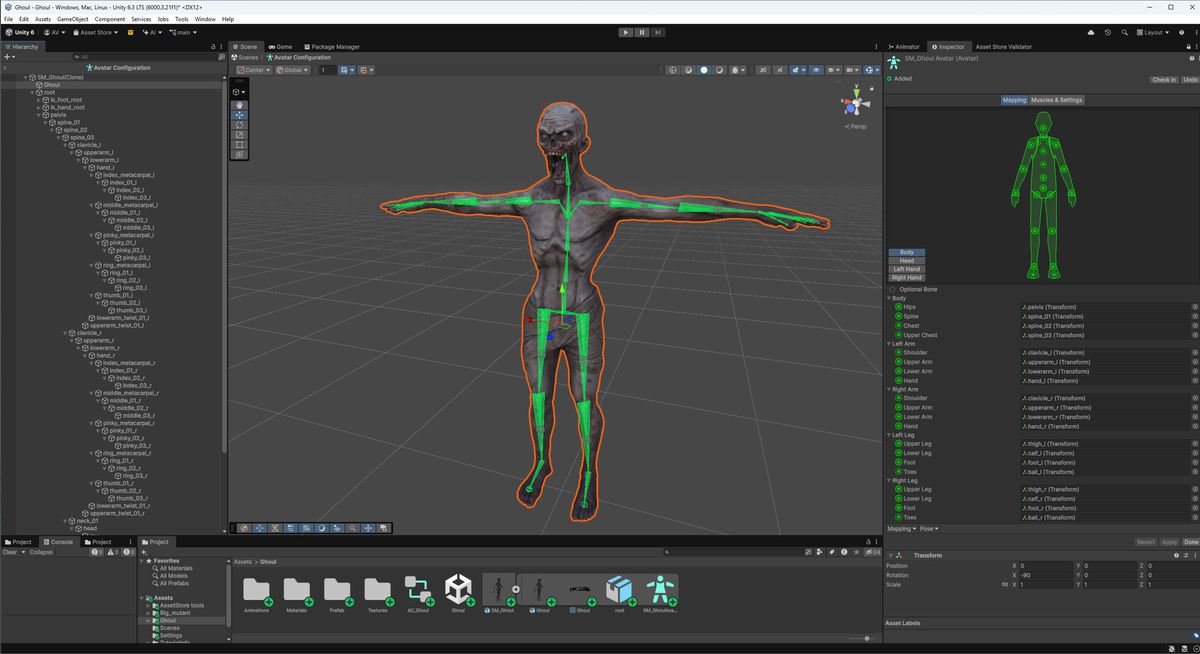
Task: Select the Left Hand mapping button
Action: click(x=907, y=269)
